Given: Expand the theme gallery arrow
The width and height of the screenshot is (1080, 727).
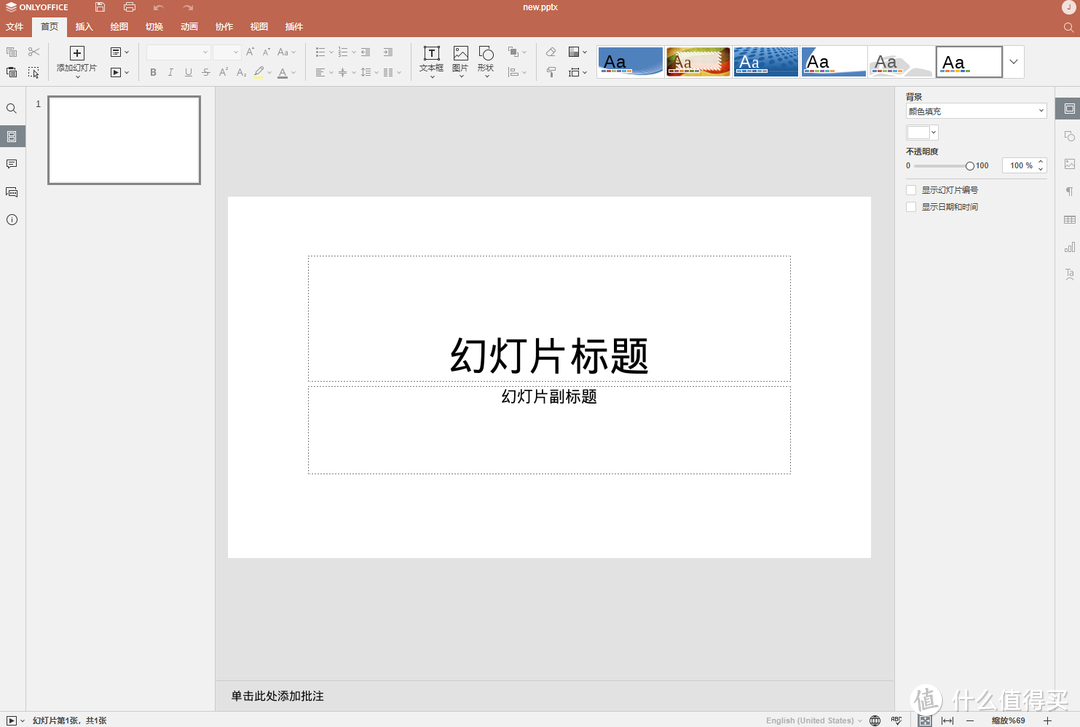Looking at the screenshot, I should coord(1013,61).
